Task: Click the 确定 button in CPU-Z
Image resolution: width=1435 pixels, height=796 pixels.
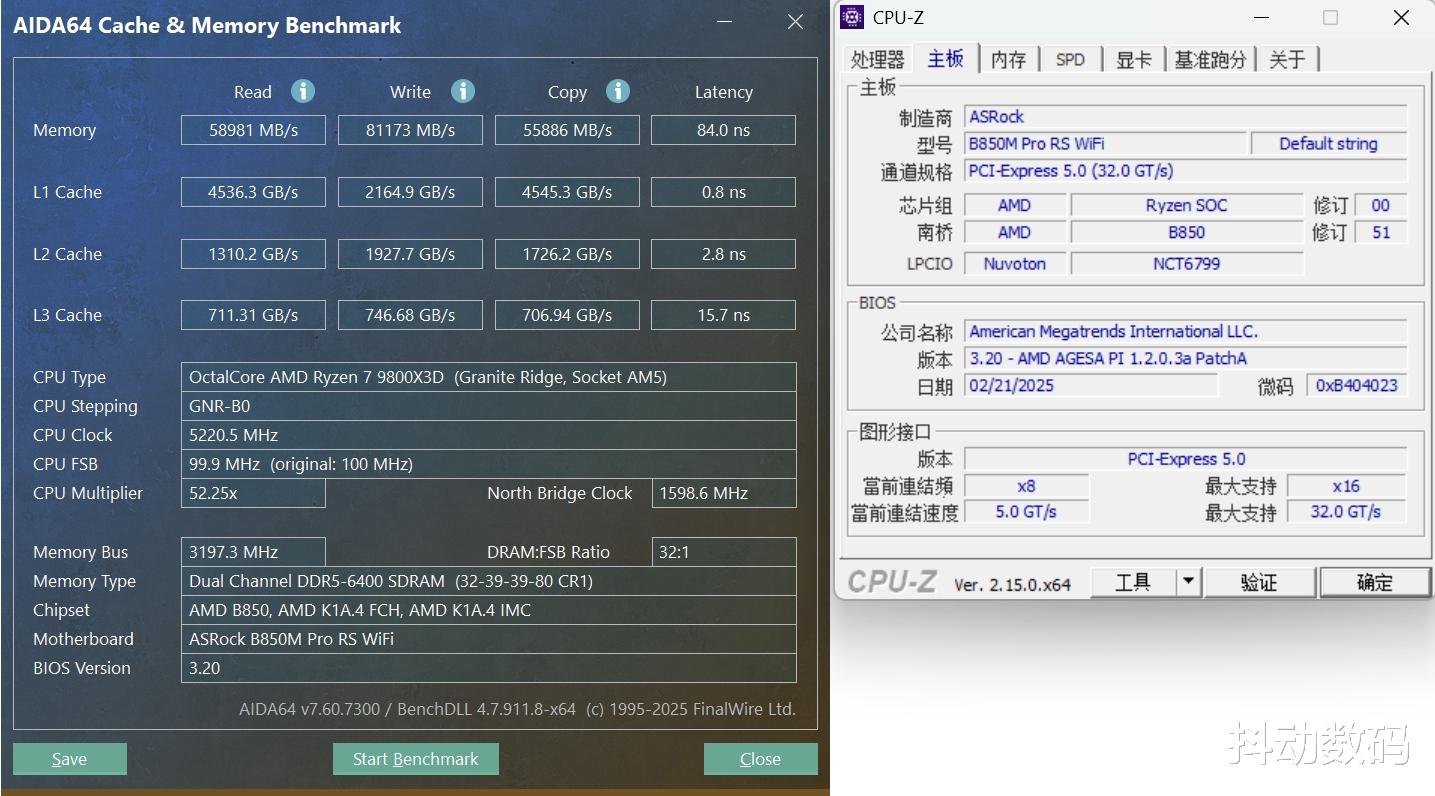Action: [1375, 582]
